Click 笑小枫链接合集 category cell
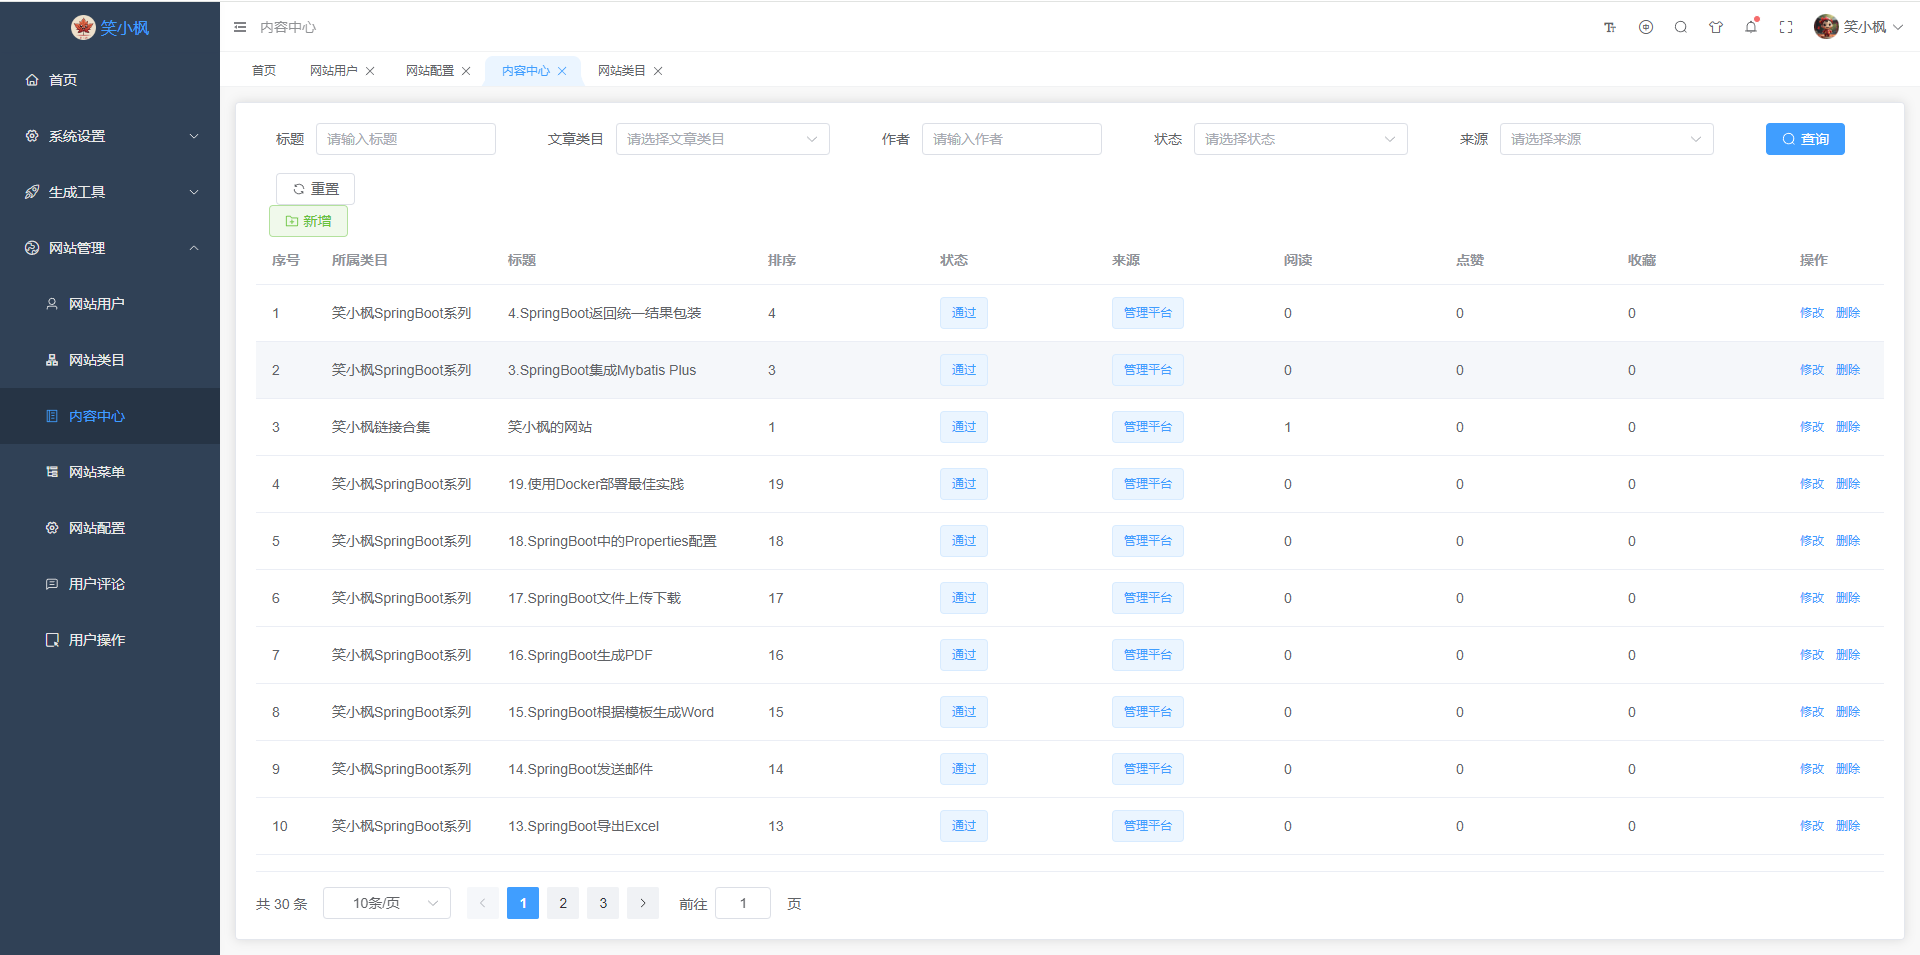Image resolution: width=1920 pixels, height=955 pixels. 381,427
